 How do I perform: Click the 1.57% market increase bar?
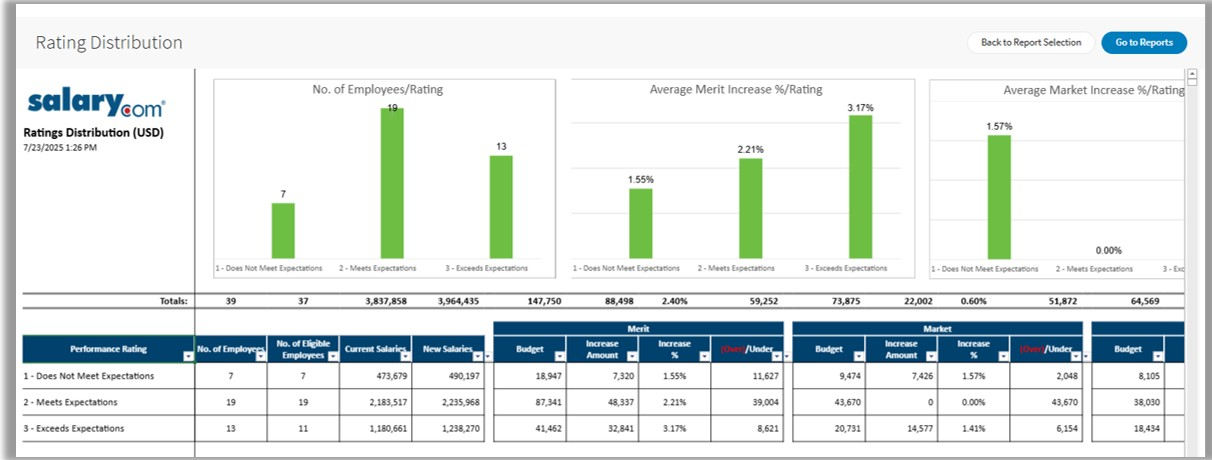point(999,197)
